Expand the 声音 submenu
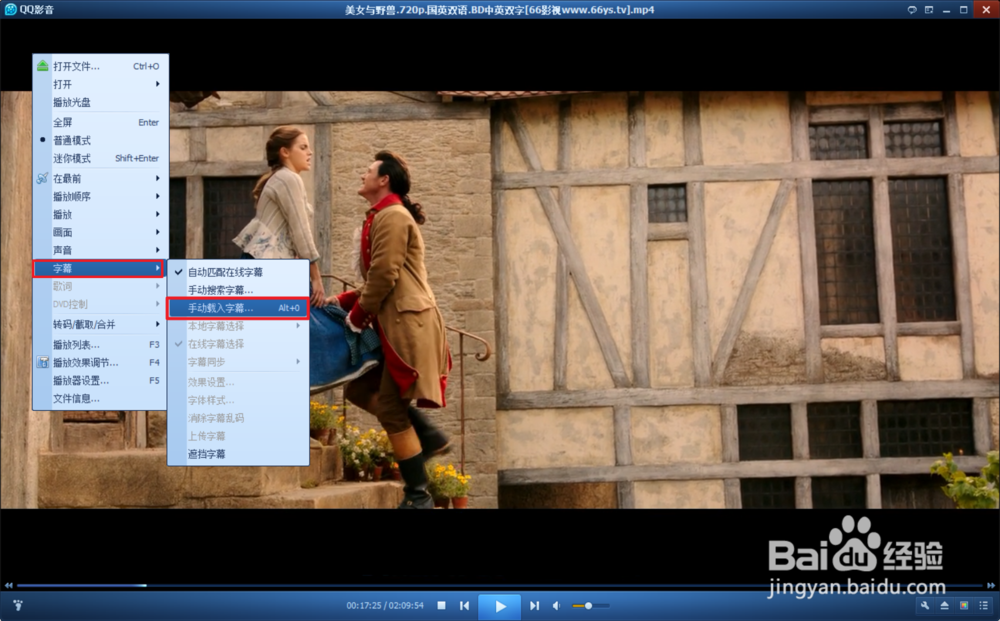 (100, 250)
